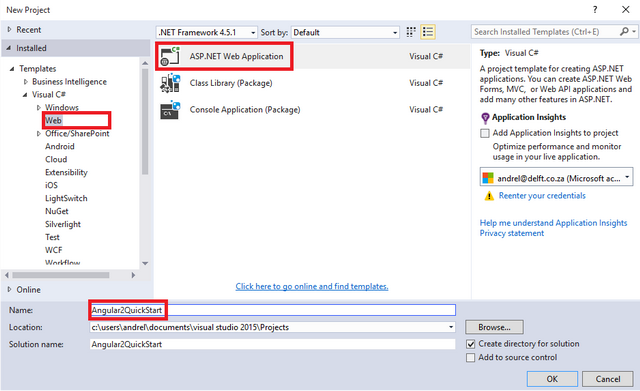
Task: Click the OK button
Action: pos(552,379)
